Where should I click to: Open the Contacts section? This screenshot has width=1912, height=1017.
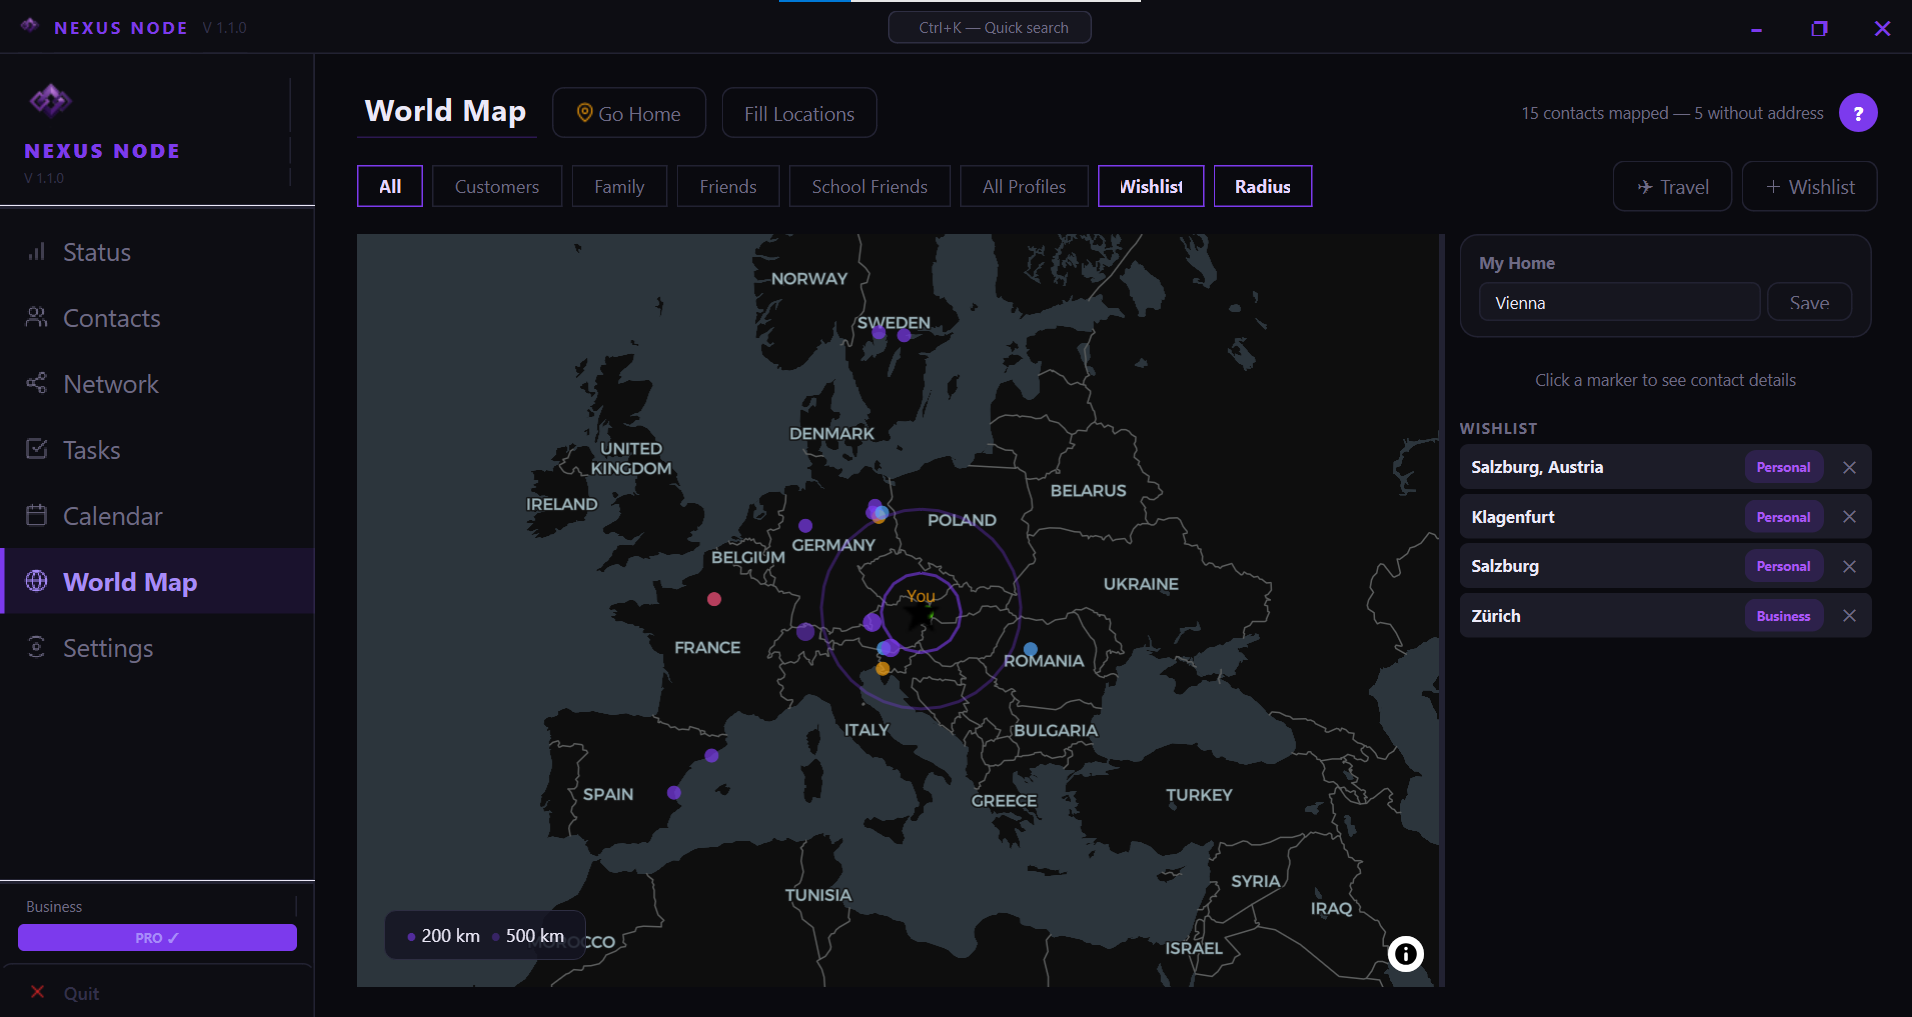(x=157, y=318)
